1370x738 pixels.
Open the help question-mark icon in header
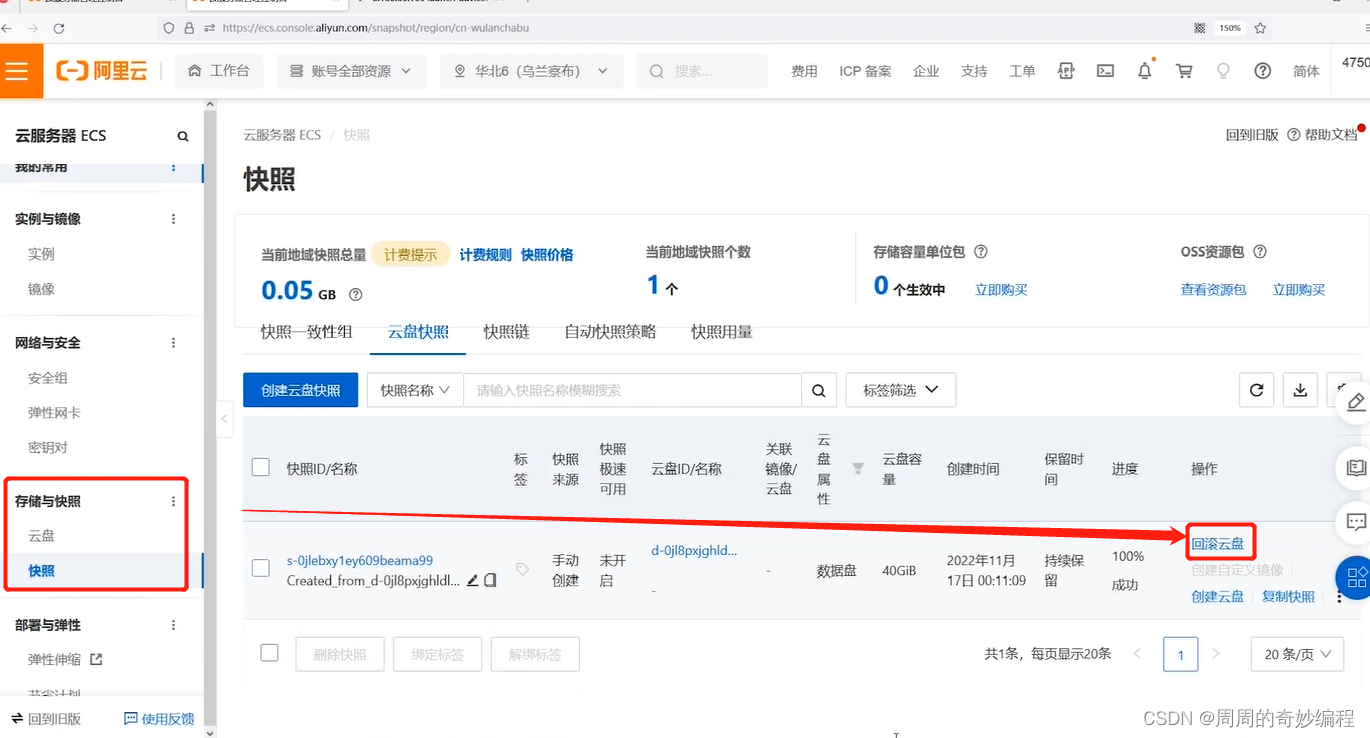(x=1263, y=71)
